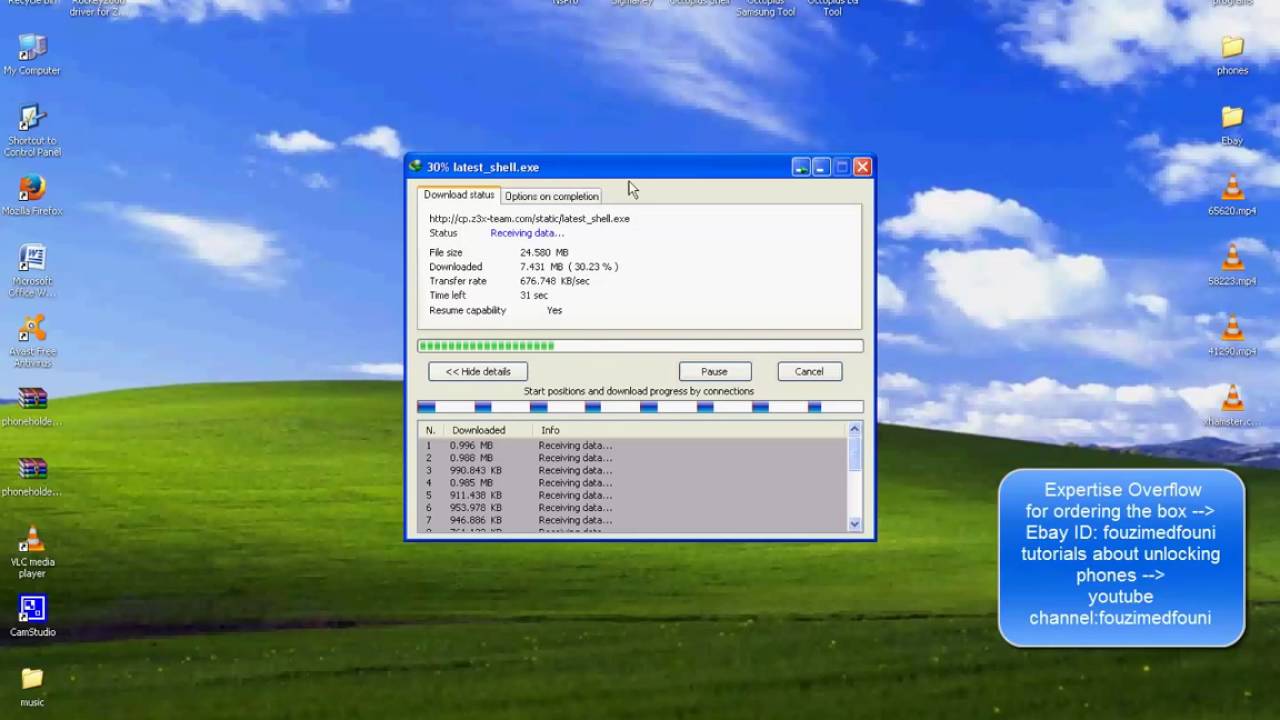Select the Ebay folder icon
Image resolution: width=1280 pixels, height=720 pixels.
click(1232, 125)
